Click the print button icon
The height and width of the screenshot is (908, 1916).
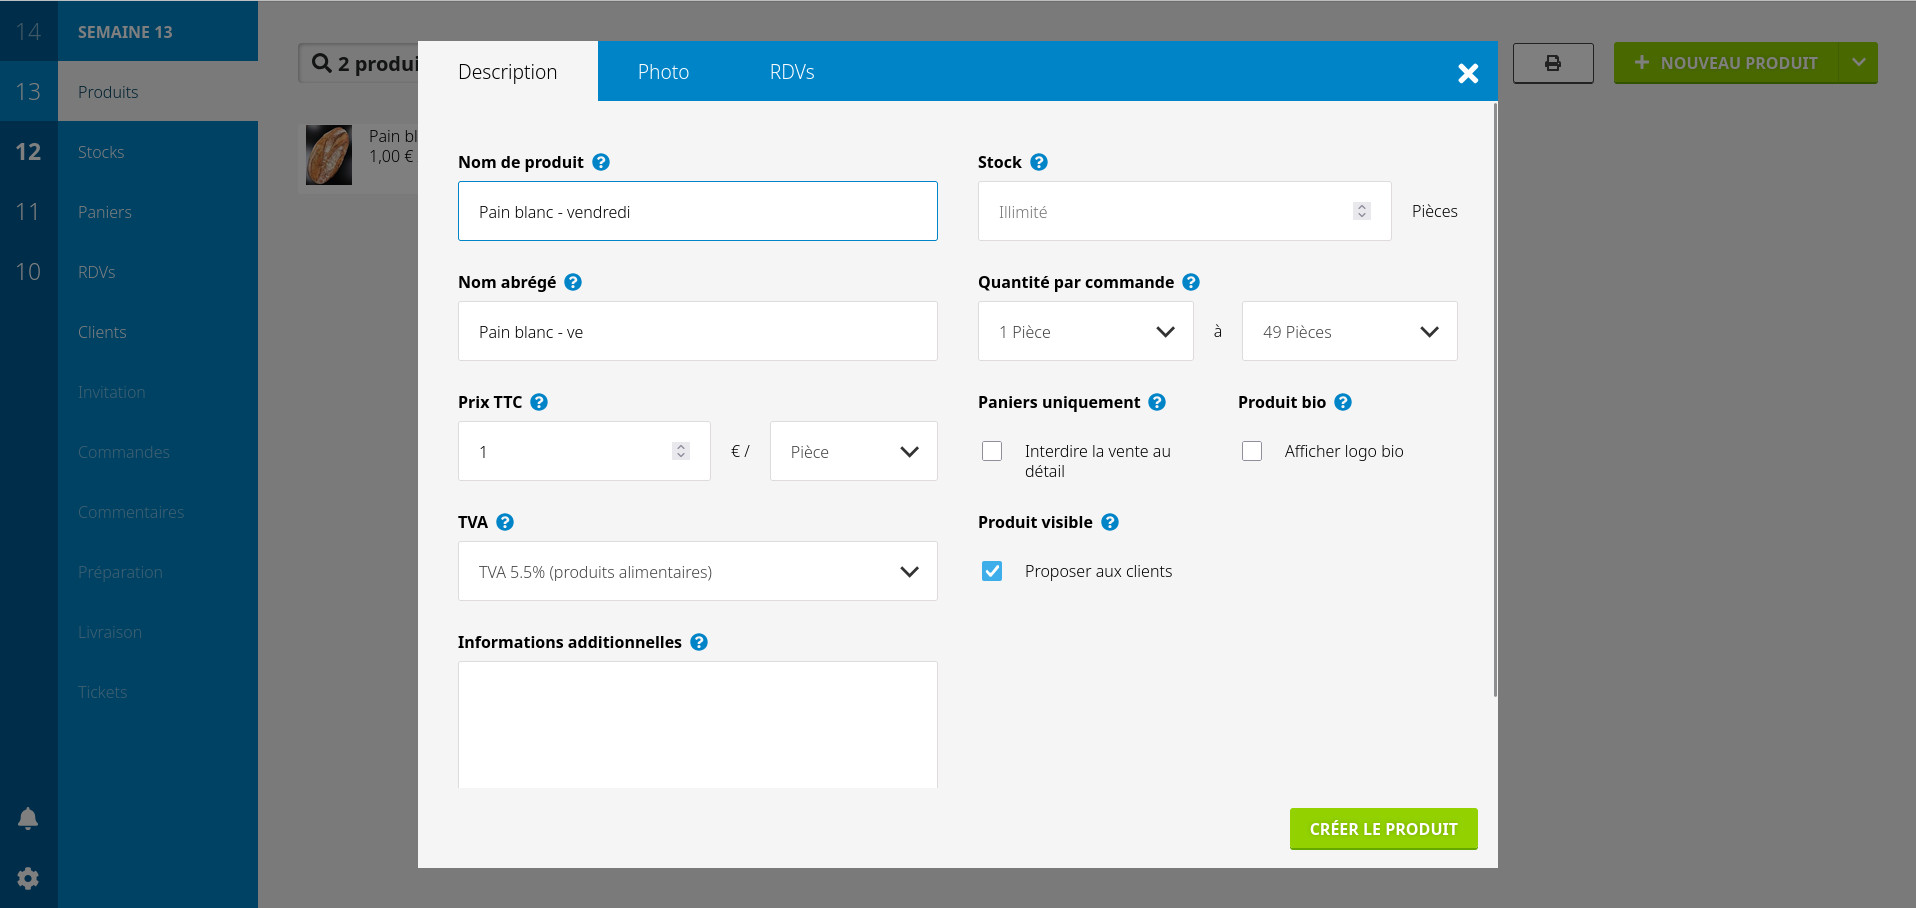(x=1552, y=63)
